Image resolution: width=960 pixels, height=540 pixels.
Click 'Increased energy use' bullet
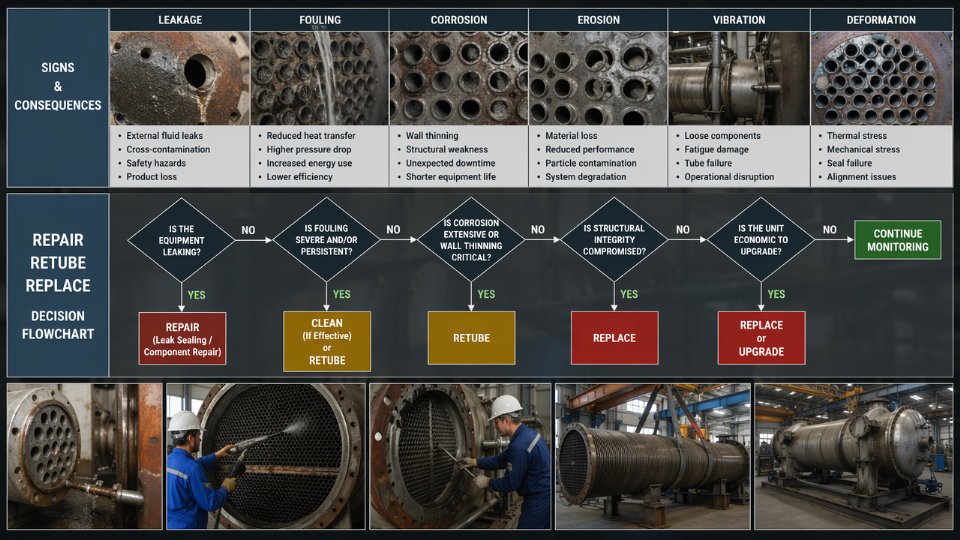[309, 163]
